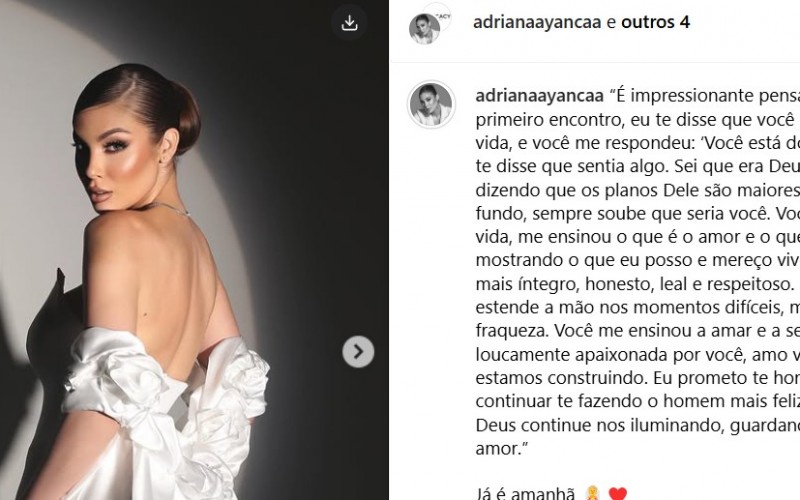Click the caption line "primeiro encontro, eu te disse"

coord(638,119)
